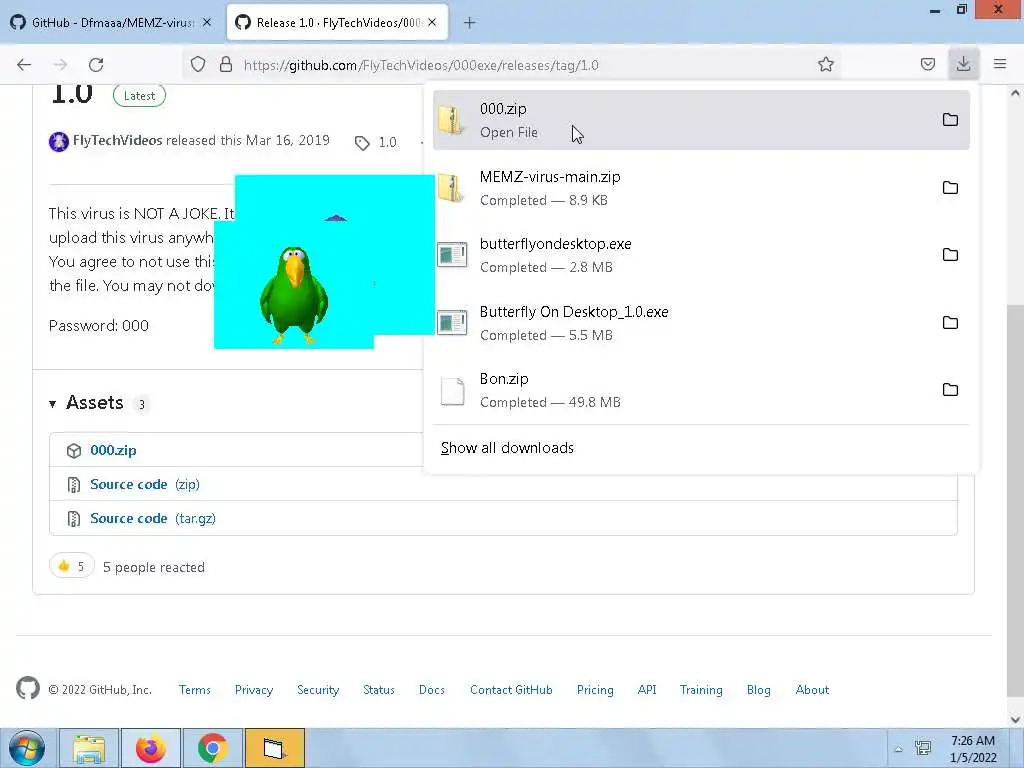
Task: Open a new tab with plus button
Action: [x=470, y=23]
